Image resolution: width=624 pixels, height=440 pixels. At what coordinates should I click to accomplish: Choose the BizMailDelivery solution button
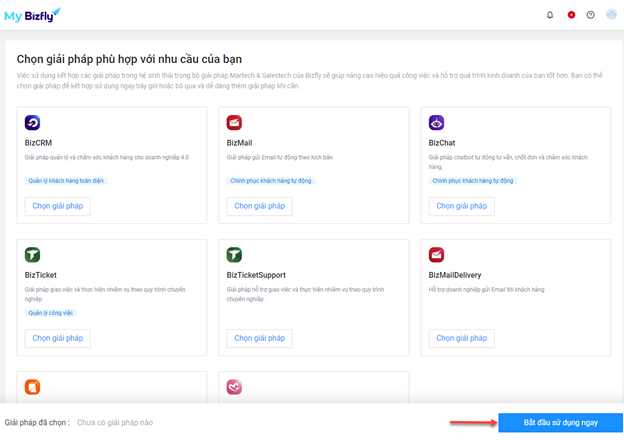pyautogui.click(x=462, y=338)
